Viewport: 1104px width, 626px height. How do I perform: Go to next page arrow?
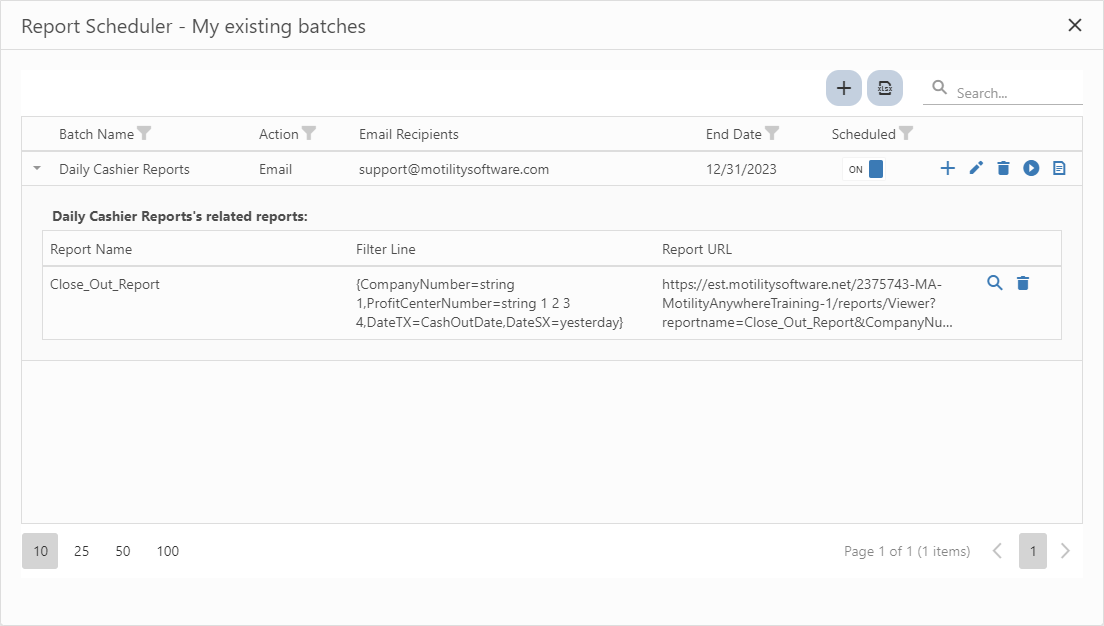(1065, 551)
